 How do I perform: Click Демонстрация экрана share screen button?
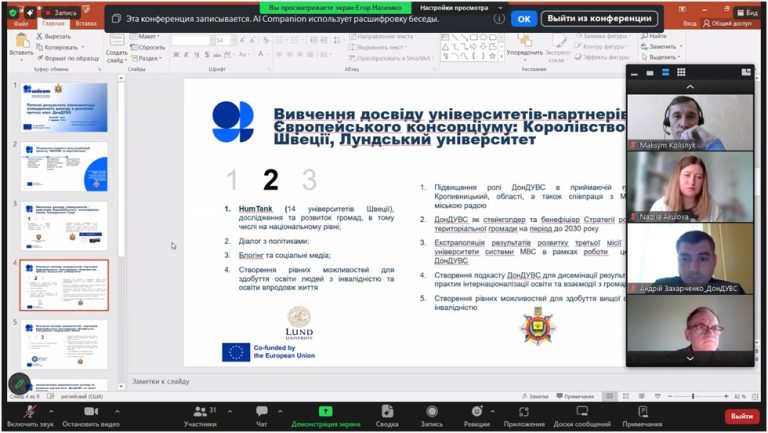click(x=326, y=416)
